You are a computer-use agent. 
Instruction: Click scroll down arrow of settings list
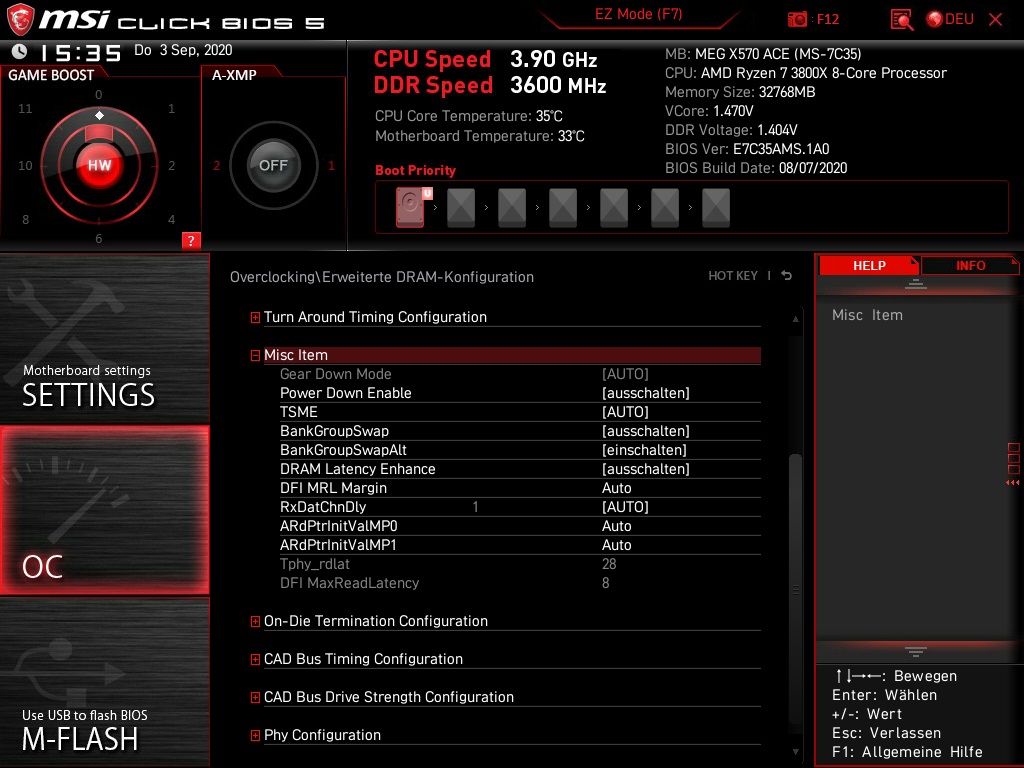(x=795, y=752)
